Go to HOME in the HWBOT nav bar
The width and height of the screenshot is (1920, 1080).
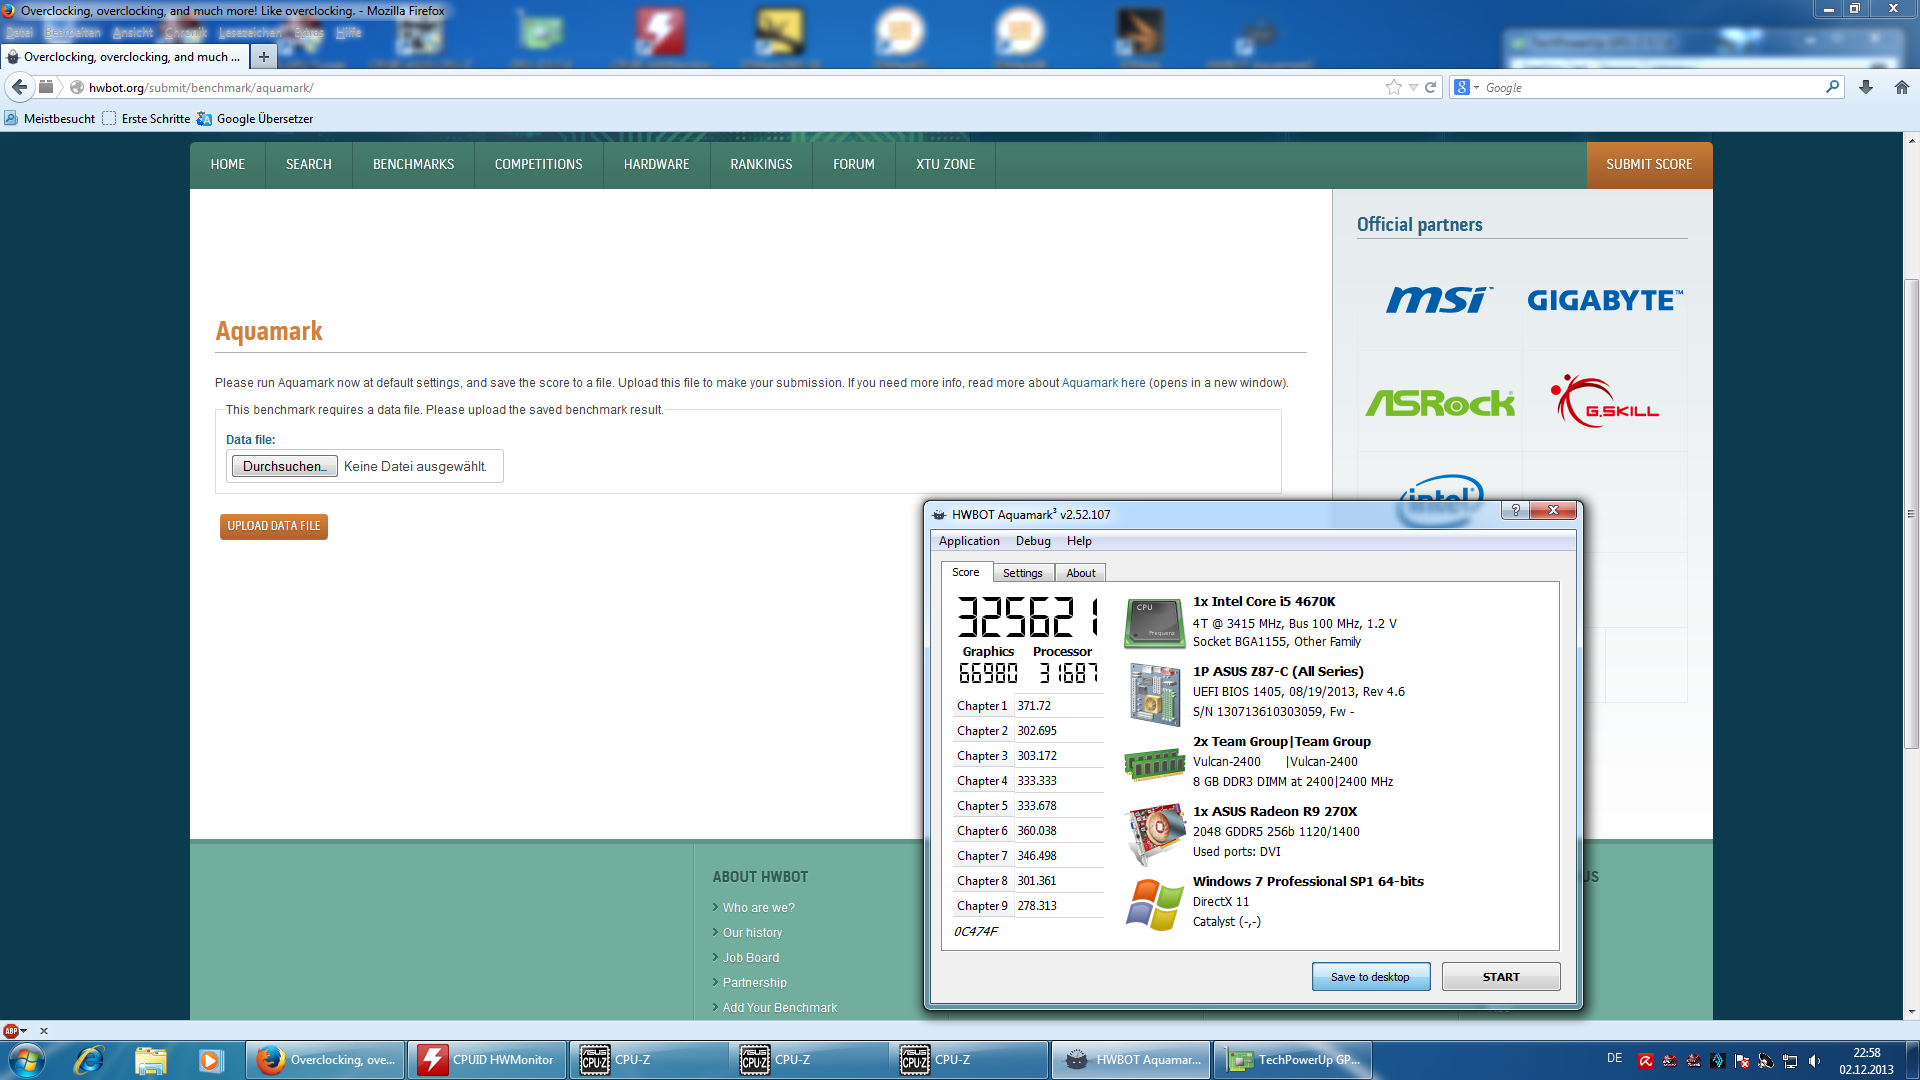[227, 165]
